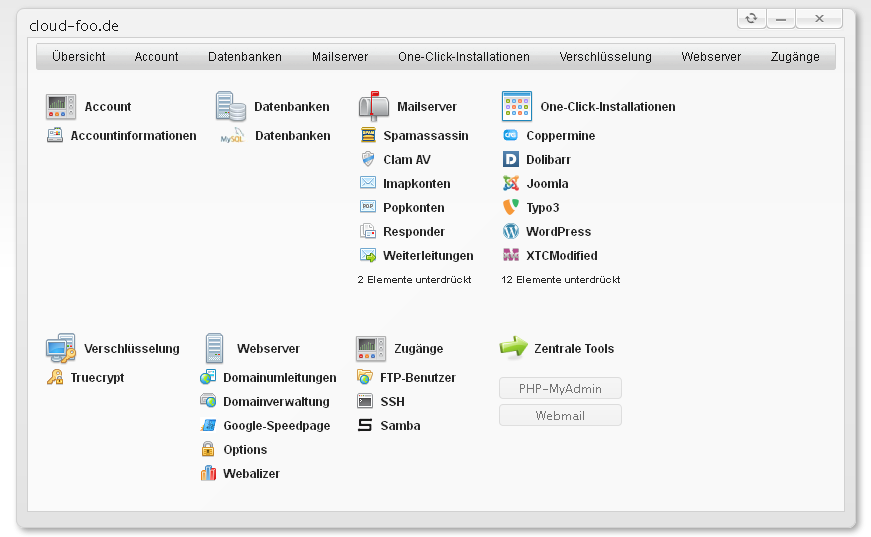Click the Webalizer chart icon
871x537 pixels.
[x=208, y=473]
